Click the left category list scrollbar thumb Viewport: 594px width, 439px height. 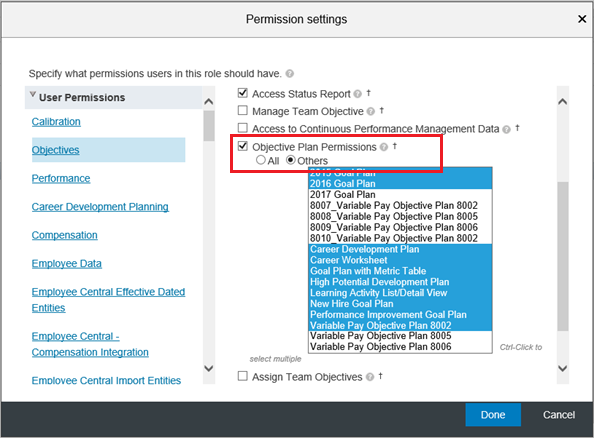tap(209, 126)
